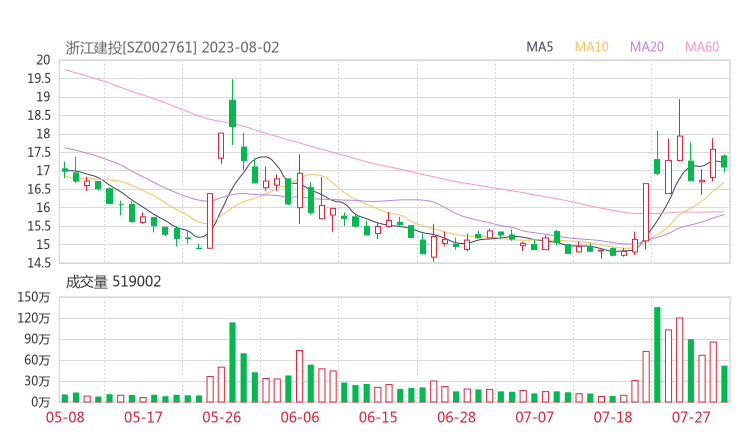Click the 06-15 date axis label
Viewport: 740px width, 440px height.
click(x=378, y=417)
